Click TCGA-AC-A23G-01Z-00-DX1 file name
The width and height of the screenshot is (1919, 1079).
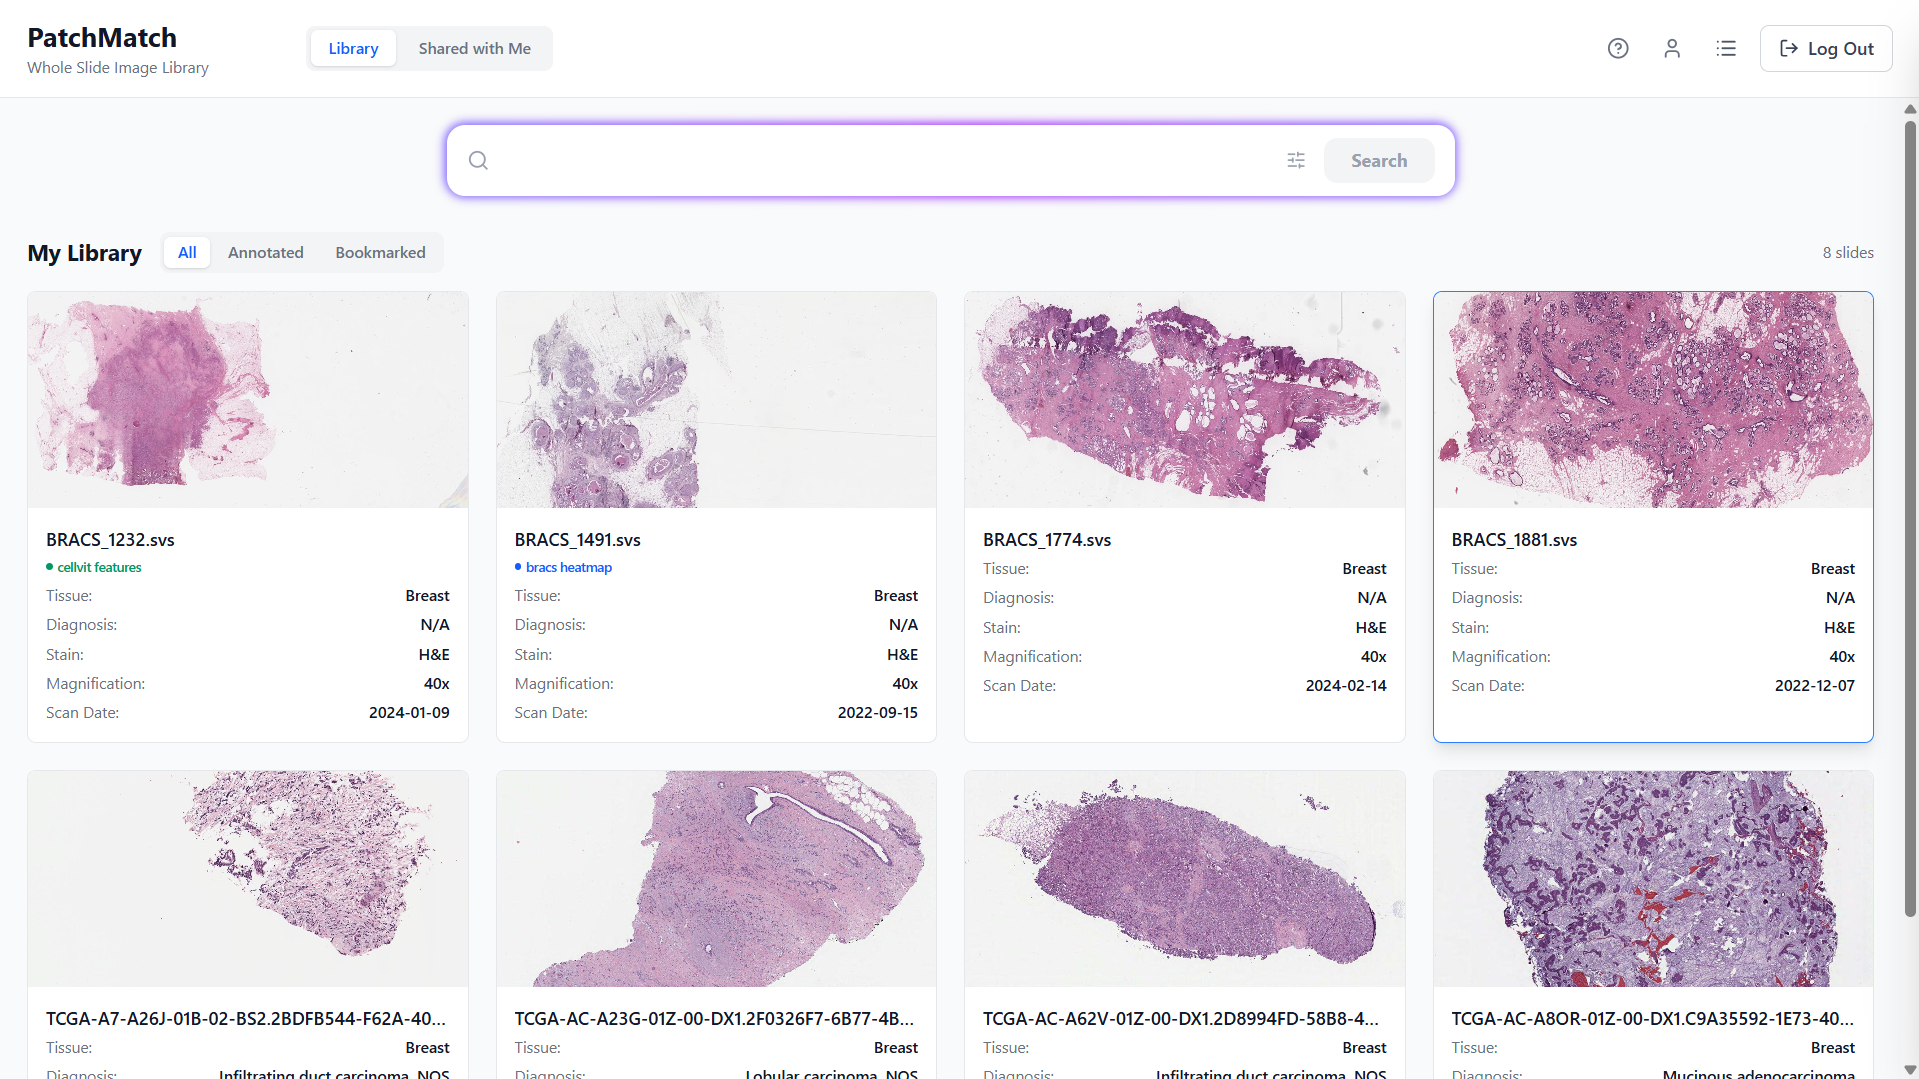[x=714, y=1018]
